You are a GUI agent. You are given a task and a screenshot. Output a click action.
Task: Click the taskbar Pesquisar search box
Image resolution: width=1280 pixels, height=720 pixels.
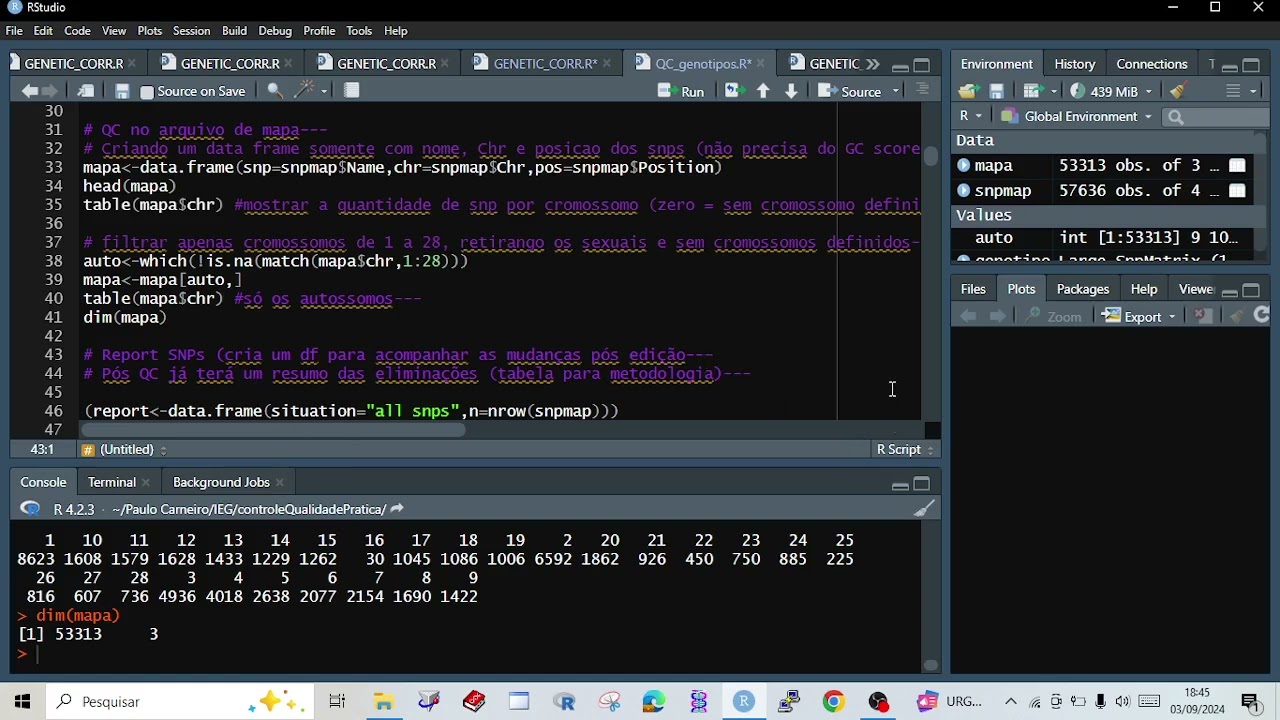pyautogui.click(x=180, y=702)
